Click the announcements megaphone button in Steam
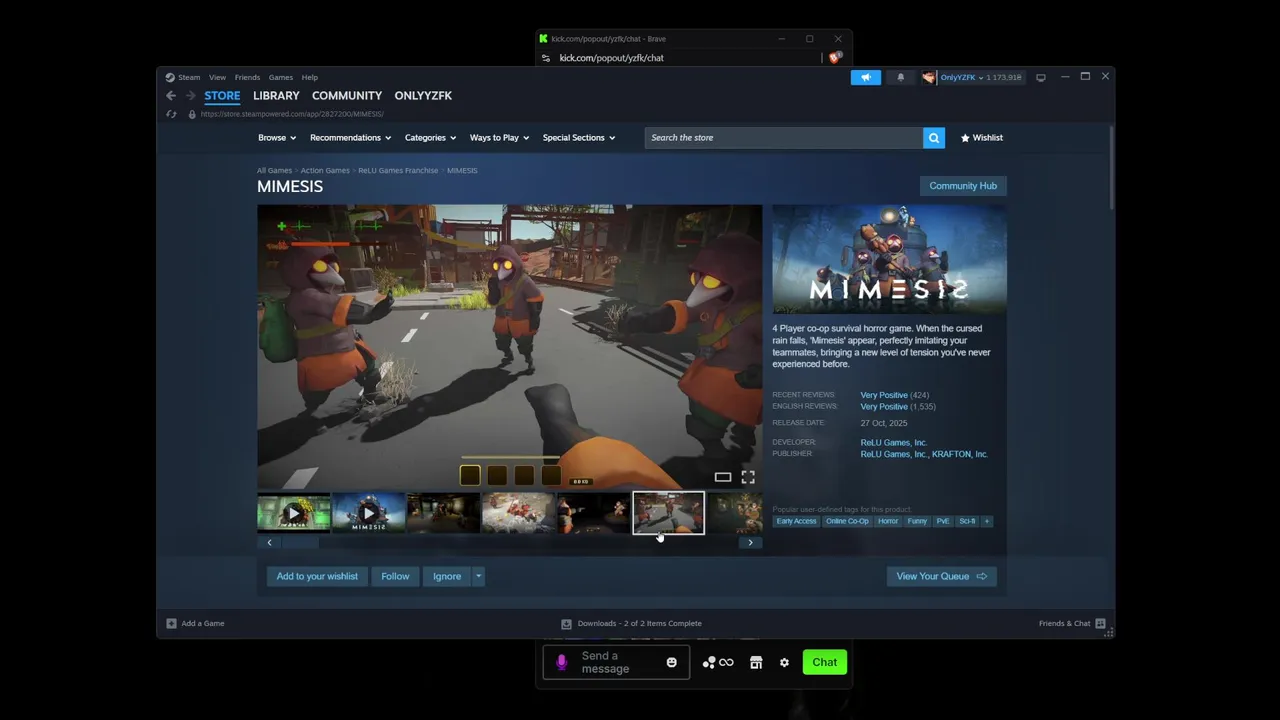 point(866,77)
